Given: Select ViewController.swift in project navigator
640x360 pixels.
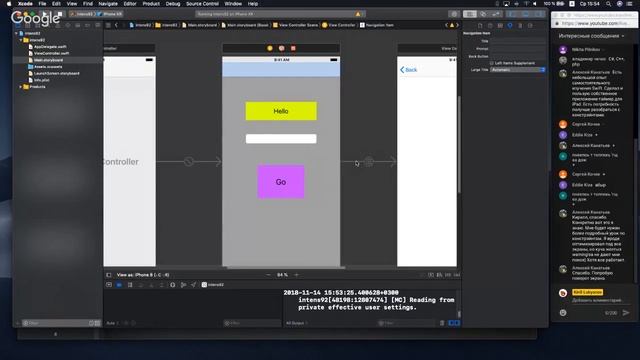Looking at the screenshot, I should pos(51,53).
